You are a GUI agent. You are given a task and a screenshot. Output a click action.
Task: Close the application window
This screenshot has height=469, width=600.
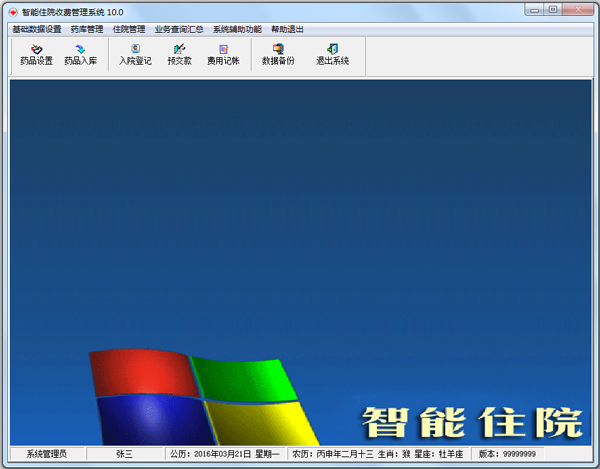[578, 10]
